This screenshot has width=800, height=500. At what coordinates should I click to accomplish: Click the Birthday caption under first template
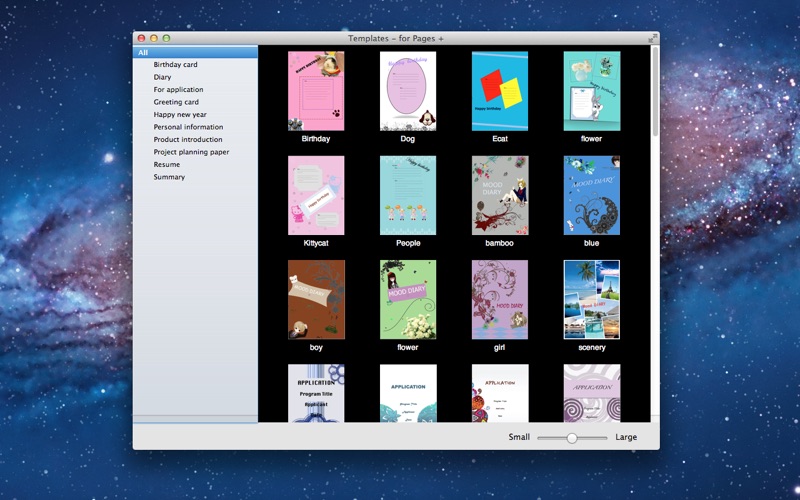316,139
